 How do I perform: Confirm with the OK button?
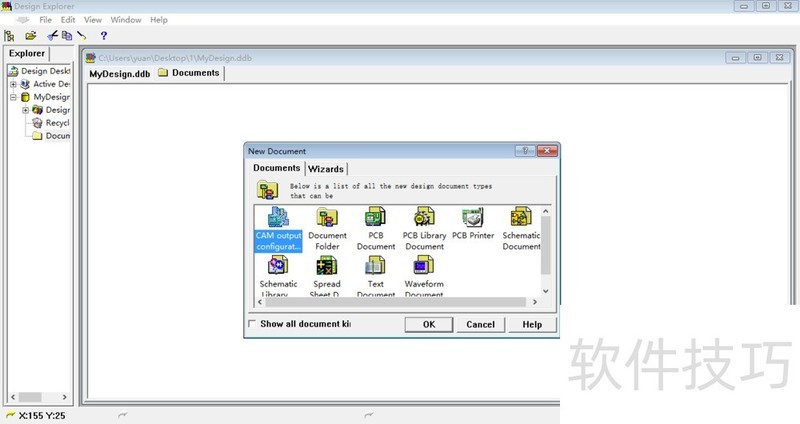coord(429,325)
